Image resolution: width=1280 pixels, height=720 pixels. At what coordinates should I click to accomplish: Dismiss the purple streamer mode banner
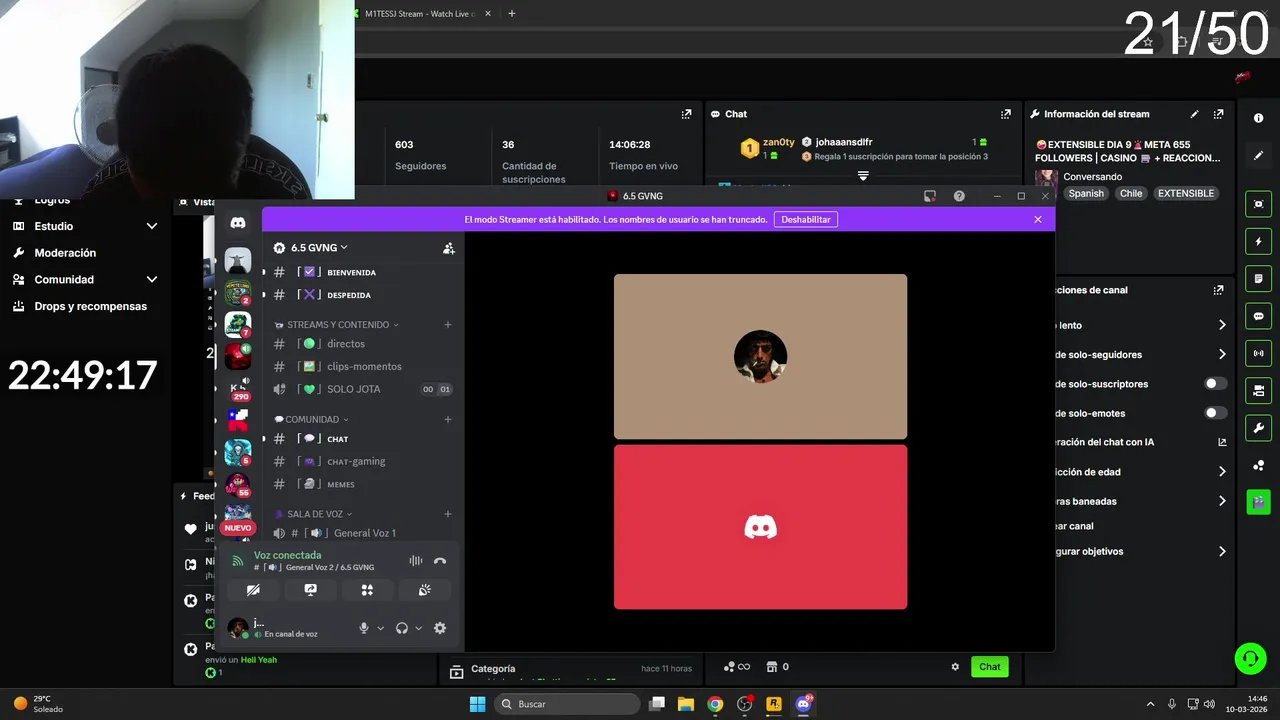click(1038, 219)
